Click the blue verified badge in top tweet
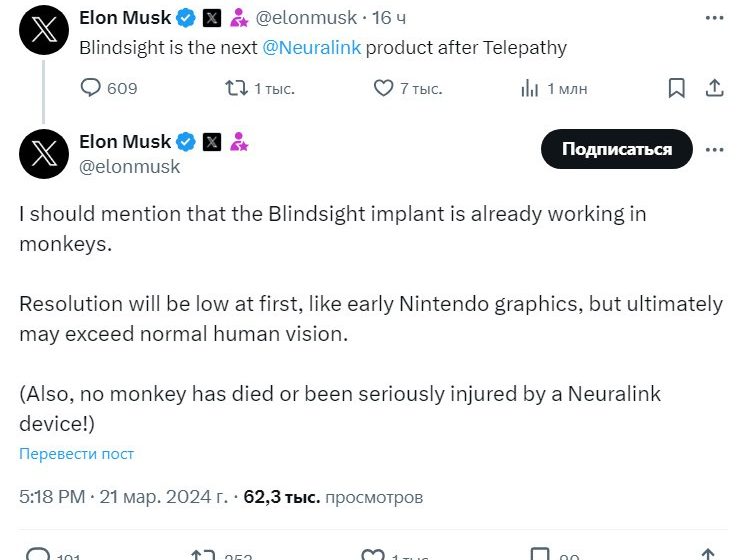747x560 pixels. 187,18
